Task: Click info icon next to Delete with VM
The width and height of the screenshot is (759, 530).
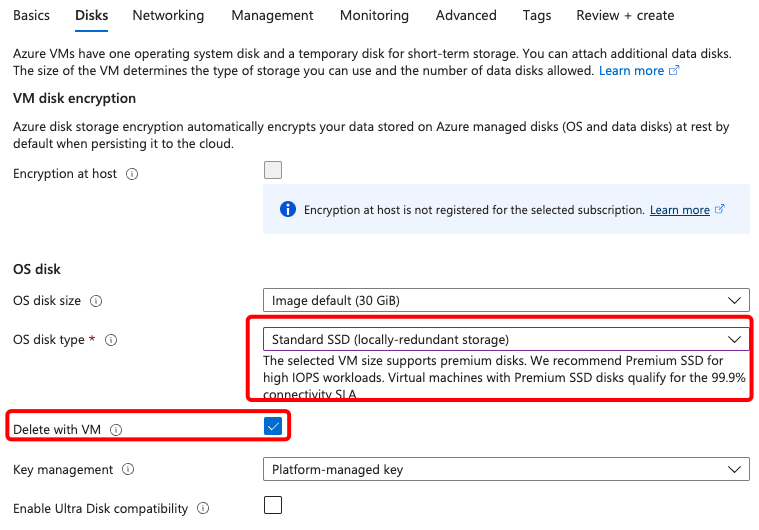Action: pyautogui.click(x=116, y=430)
